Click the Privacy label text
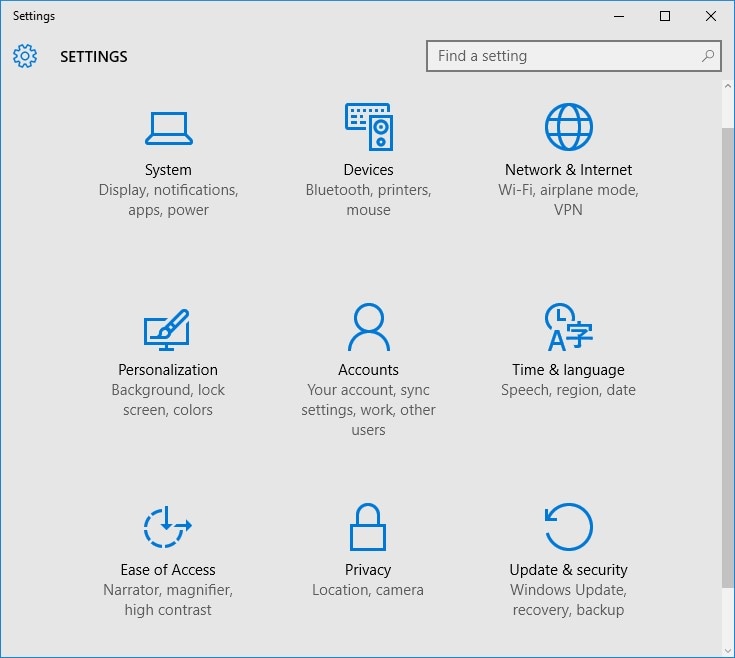735x658 pixels. coord(368,570)
